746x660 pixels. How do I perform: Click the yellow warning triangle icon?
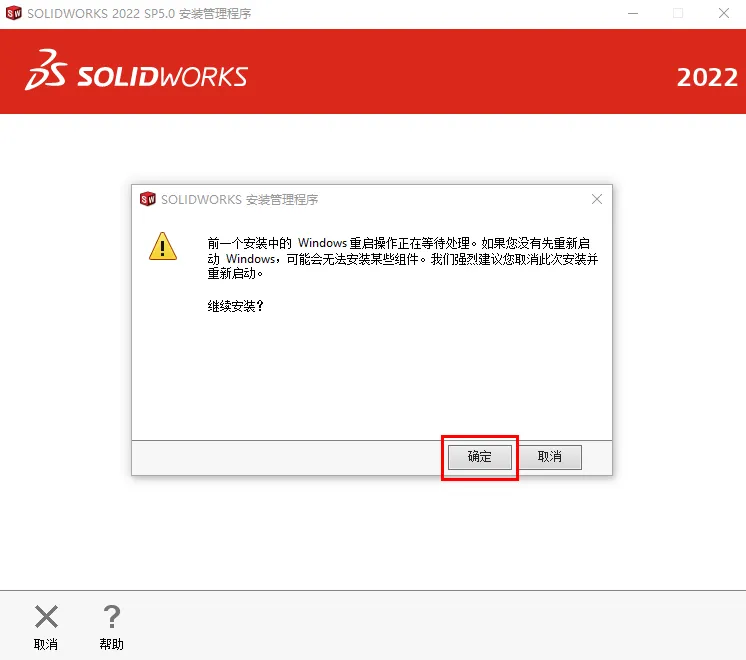pyautogui.click(x=163, y=246)
